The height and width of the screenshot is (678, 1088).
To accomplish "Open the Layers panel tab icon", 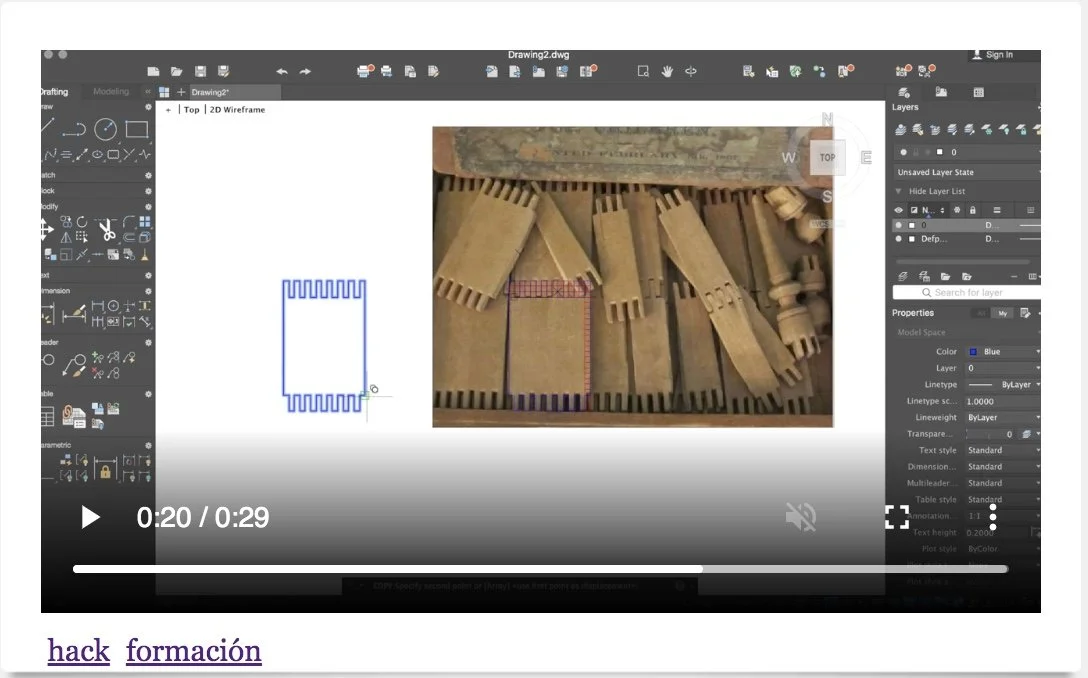I will coord(903,92).
